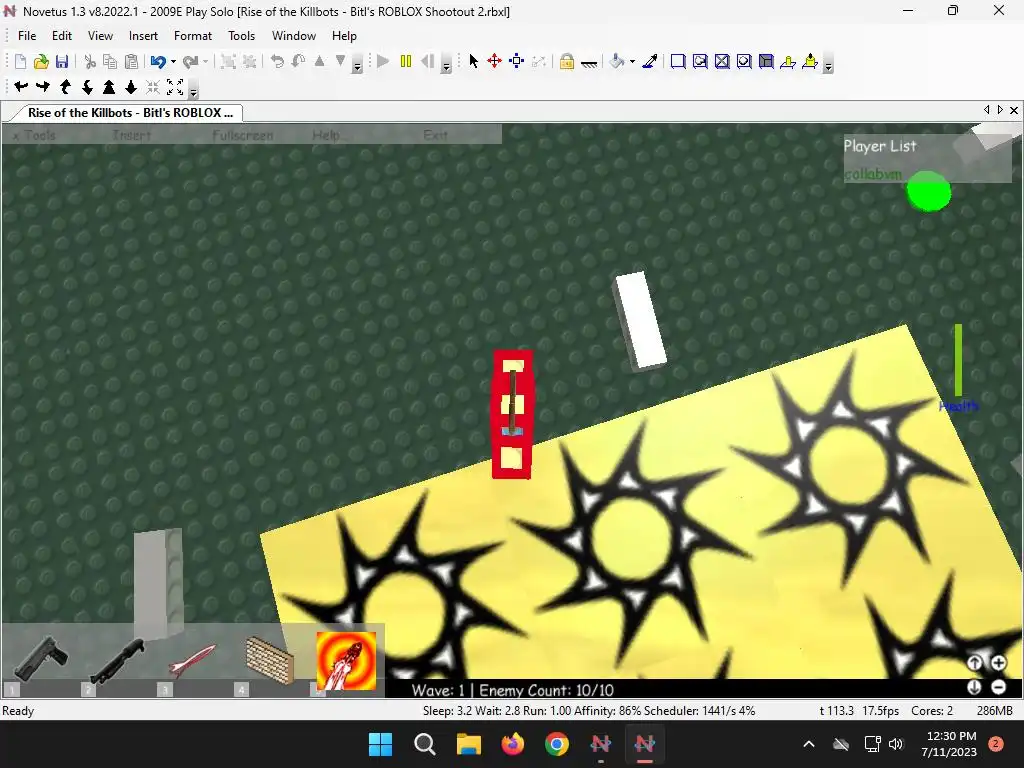This screenshot has height=768, width=1024.
Task: Pan camera right with right arrow icon
Action: click(x=43, y=86)
